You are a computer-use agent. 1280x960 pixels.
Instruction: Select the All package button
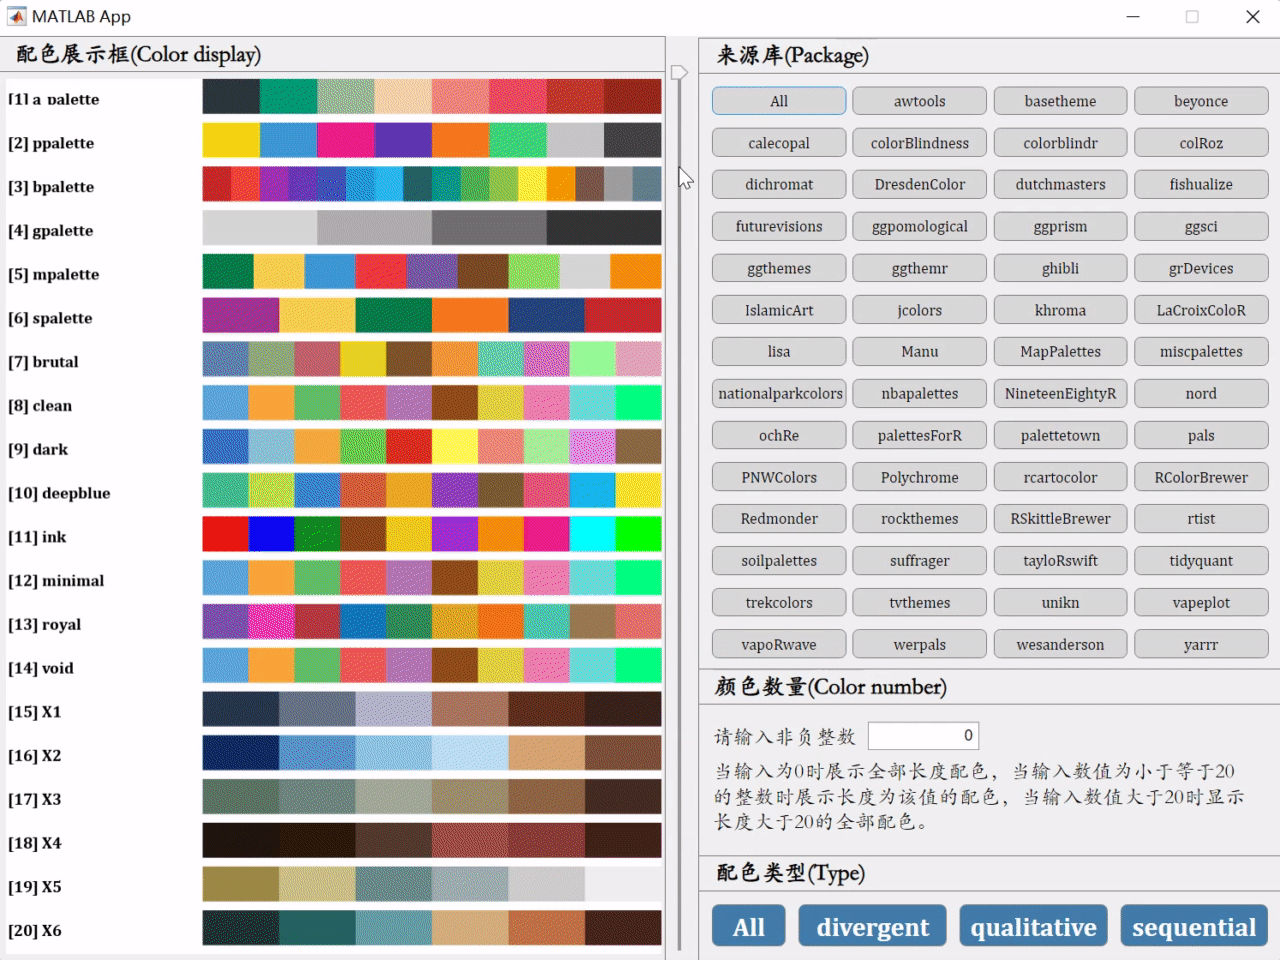[x=779, y=101]
